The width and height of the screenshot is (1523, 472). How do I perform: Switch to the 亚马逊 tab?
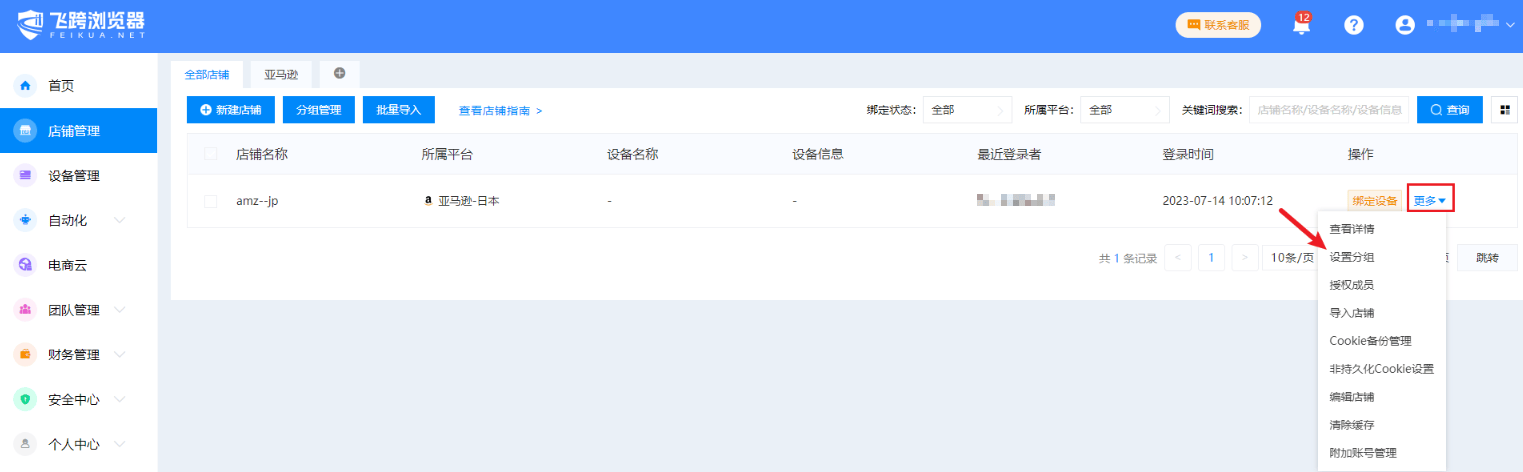click(x=282, y=74)
